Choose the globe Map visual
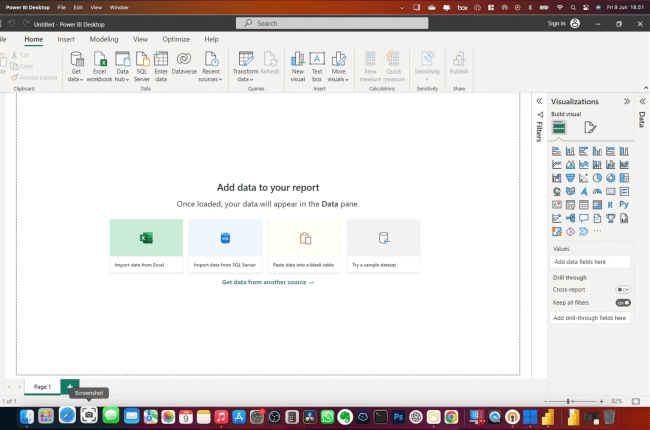Image resolution: width=650 pixels, height=430 pixels. [557, 191]
